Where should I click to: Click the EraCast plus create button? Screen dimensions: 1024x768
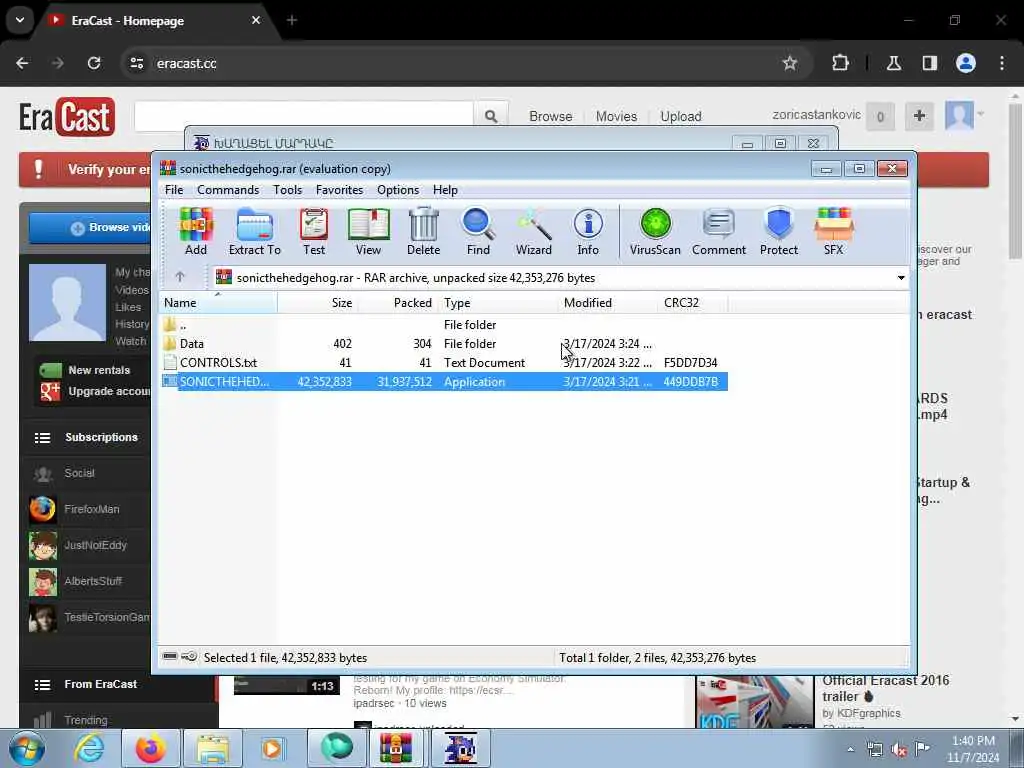pyautogui.click(x=919, y=116)
